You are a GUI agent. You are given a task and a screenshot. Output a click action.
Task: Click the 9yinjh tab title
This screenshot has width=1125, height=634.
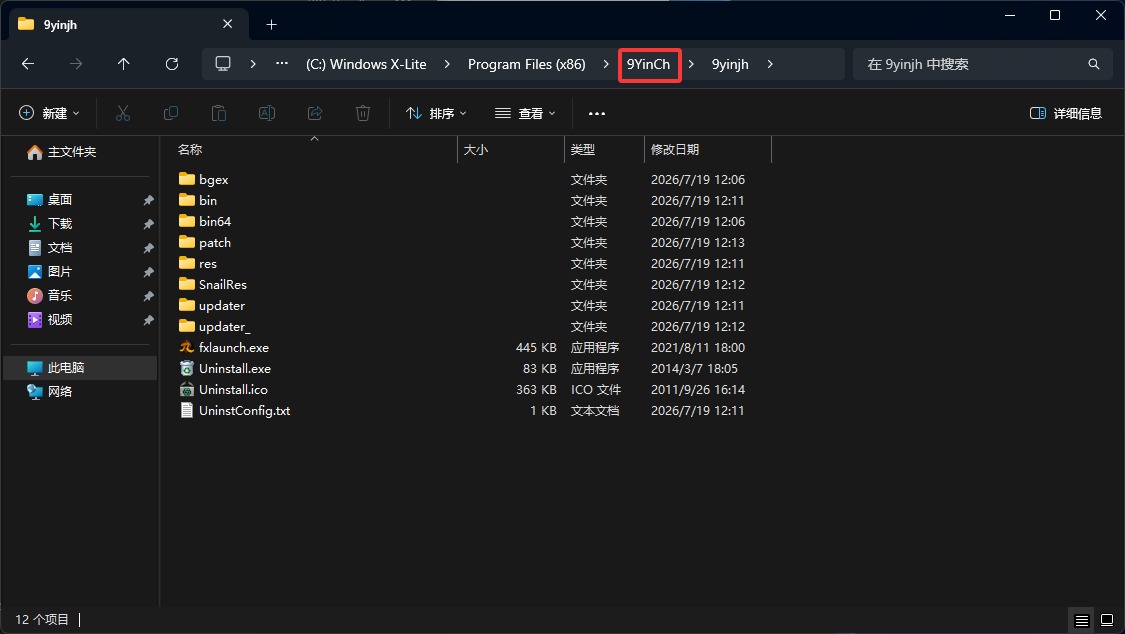click(x=60, y=24)
